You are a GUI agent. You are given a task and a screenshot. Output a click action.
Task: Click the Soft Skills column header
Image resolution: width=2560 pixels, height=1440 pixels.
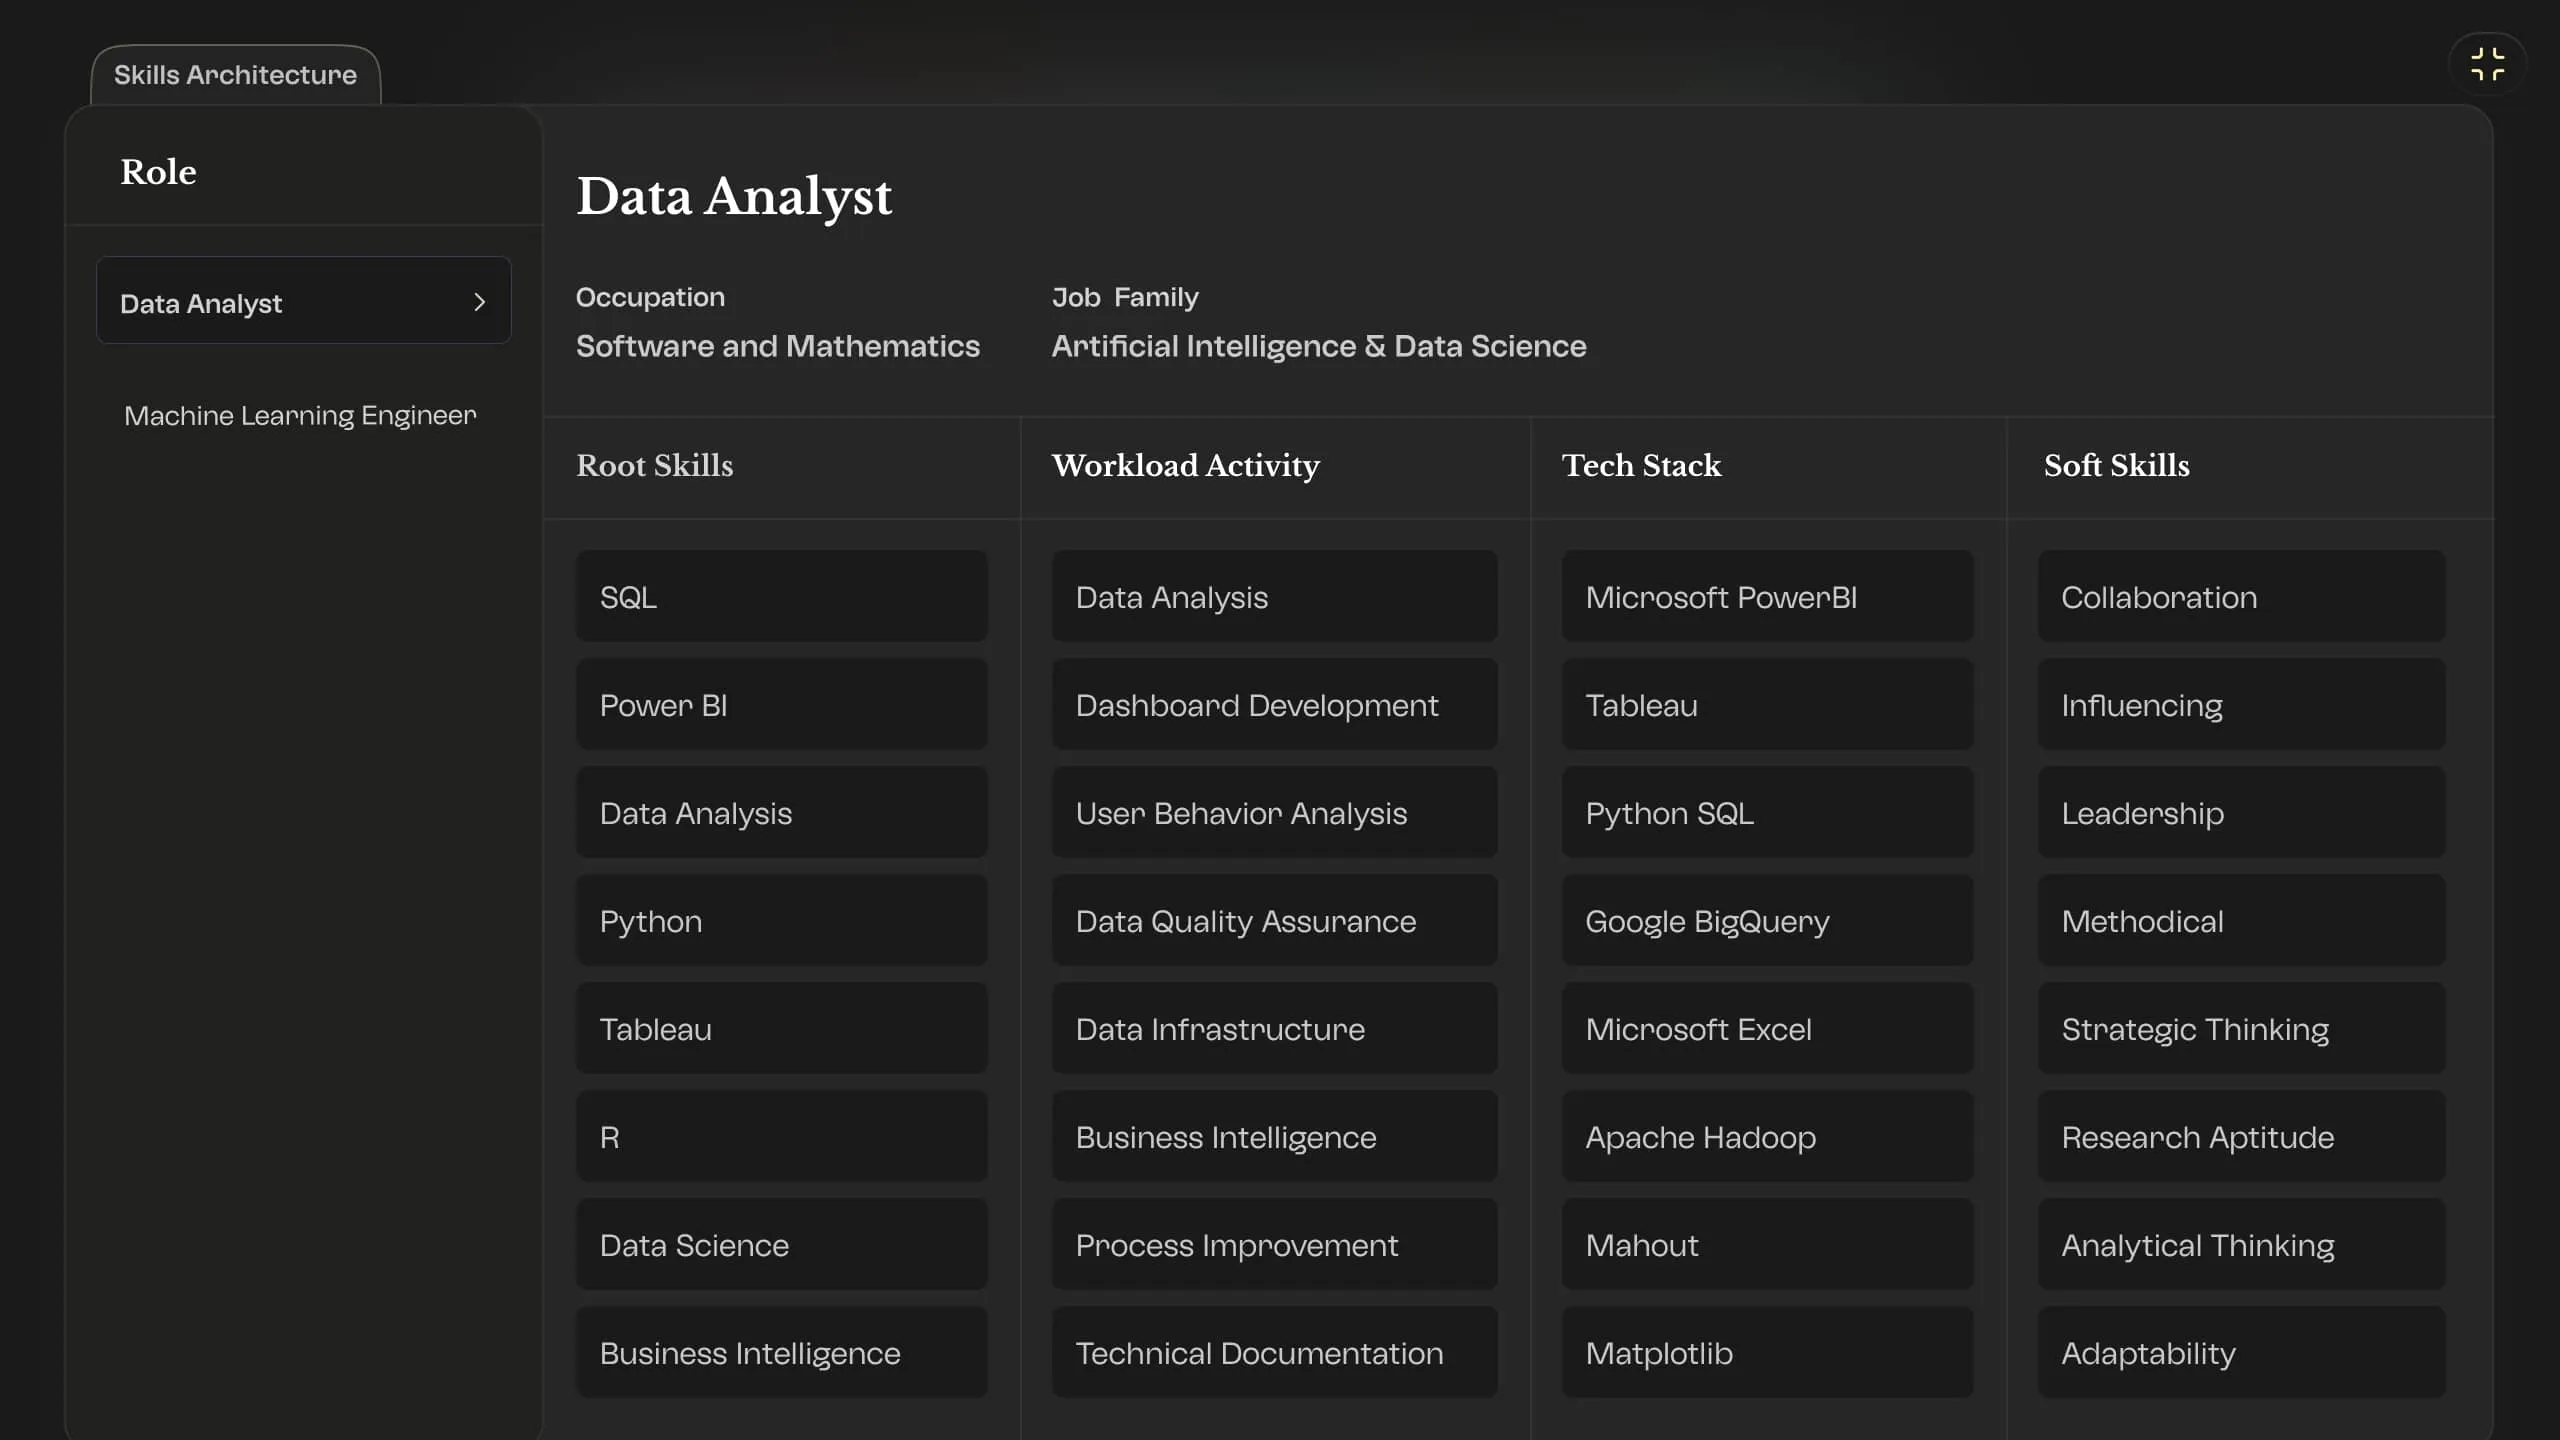click(x=2116, y=466)
